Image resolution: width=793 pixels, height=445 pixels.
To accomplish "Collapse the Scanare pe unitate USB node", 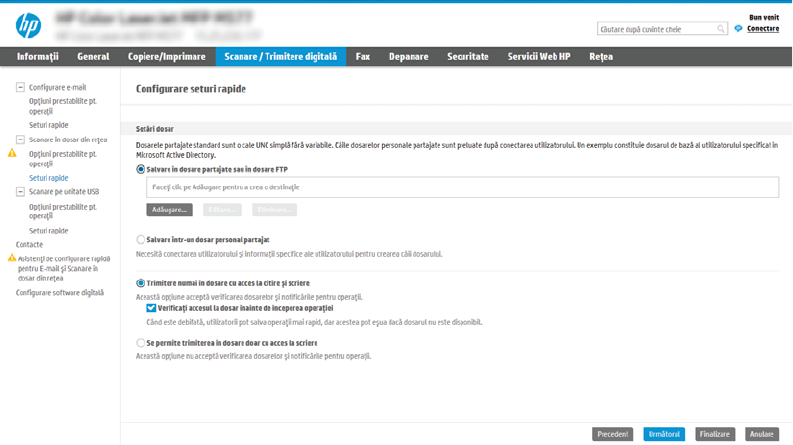I will (x=20, y=192).
